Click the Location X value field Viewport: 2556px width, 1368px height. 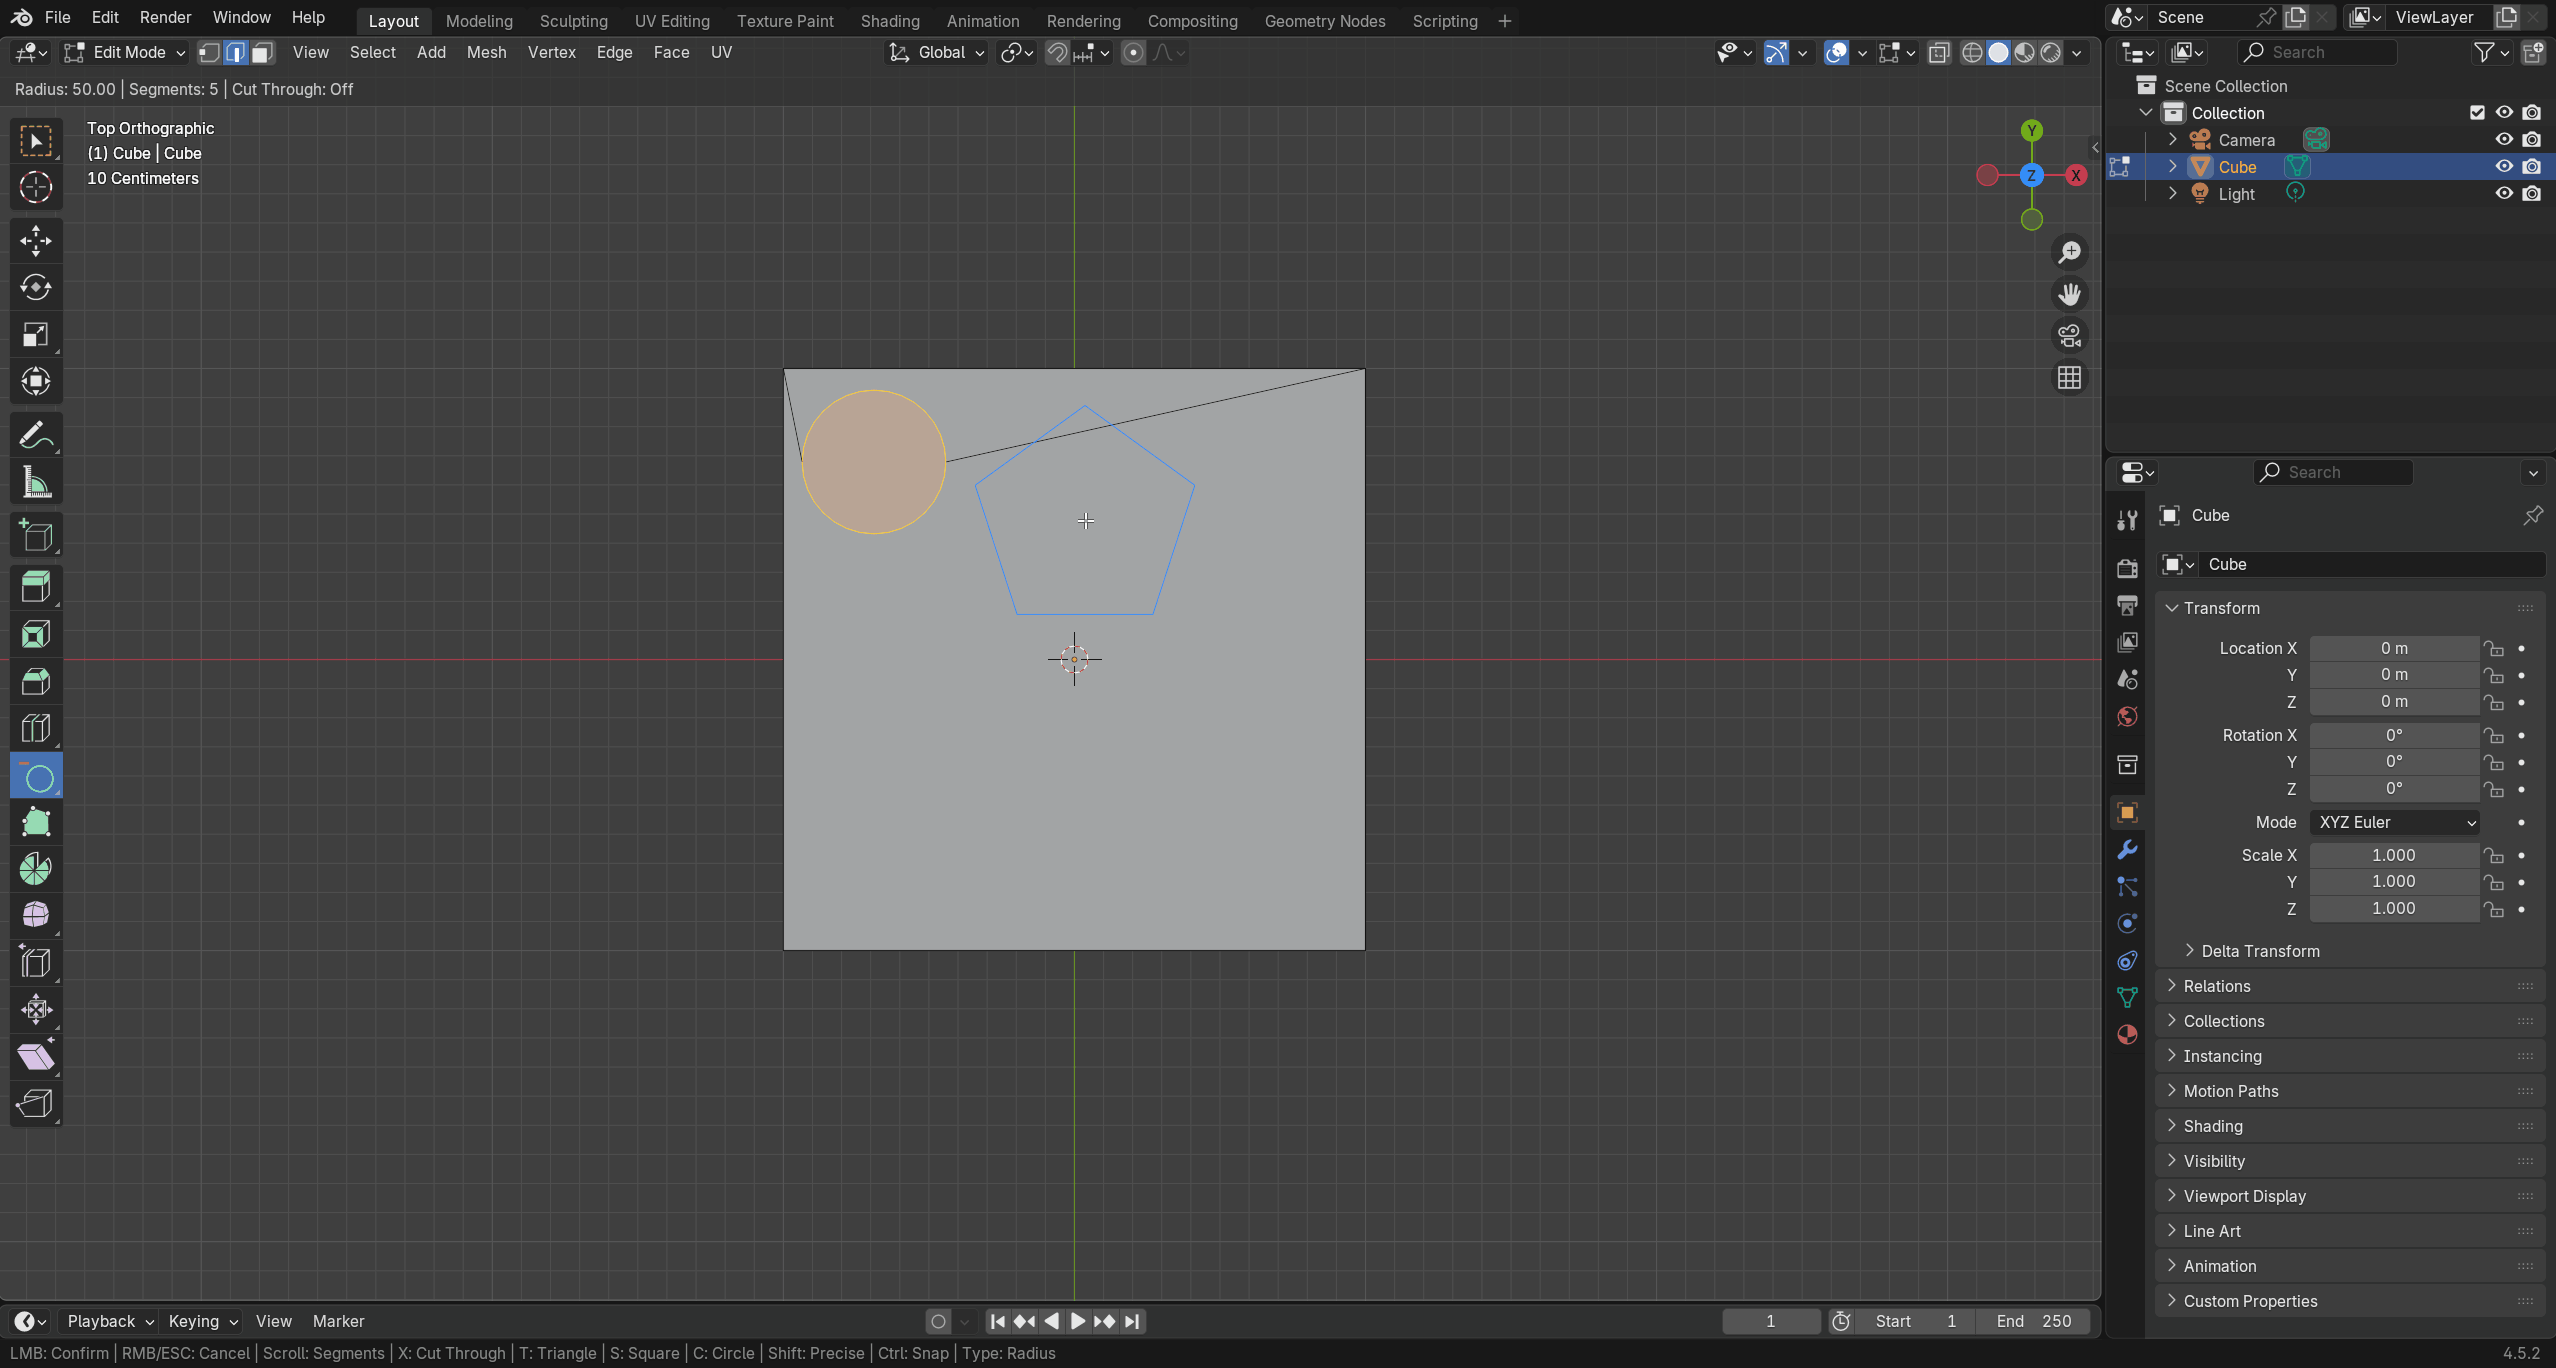[2393, 648]
